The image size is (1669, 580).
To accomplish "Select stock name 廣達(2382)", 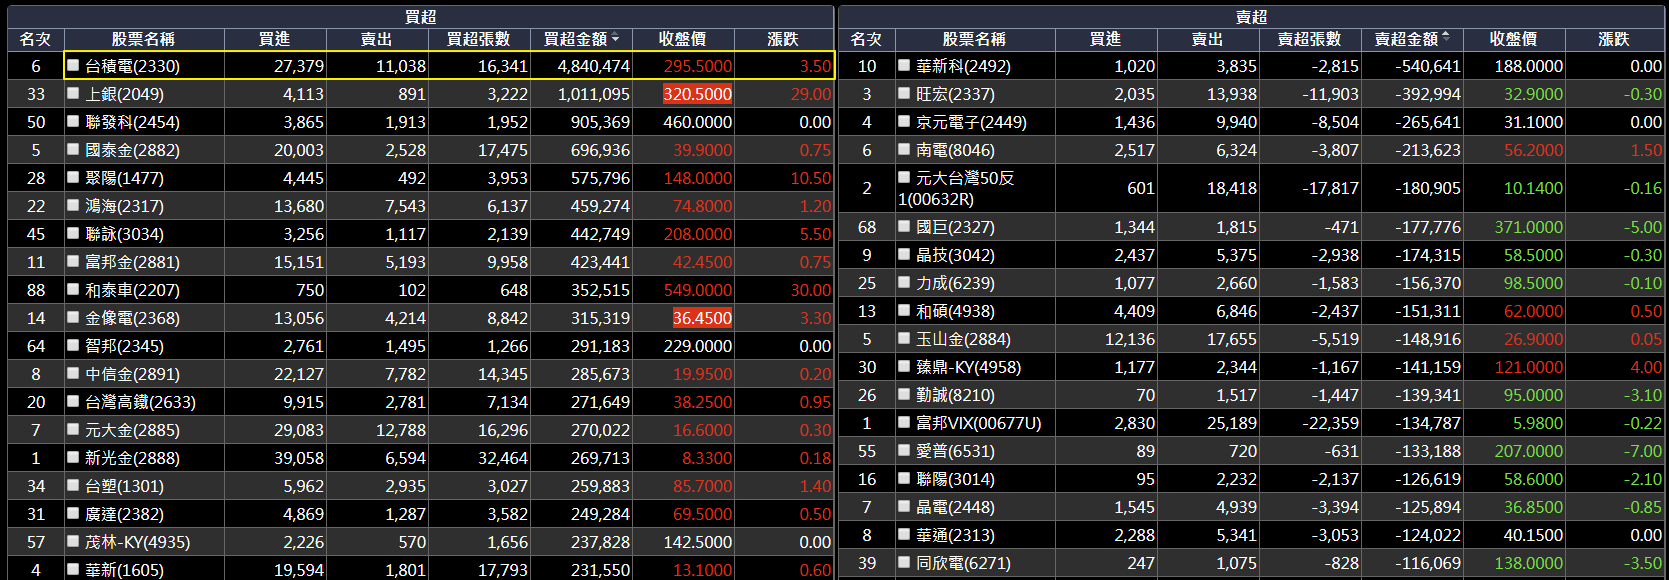I will [124, 514].
